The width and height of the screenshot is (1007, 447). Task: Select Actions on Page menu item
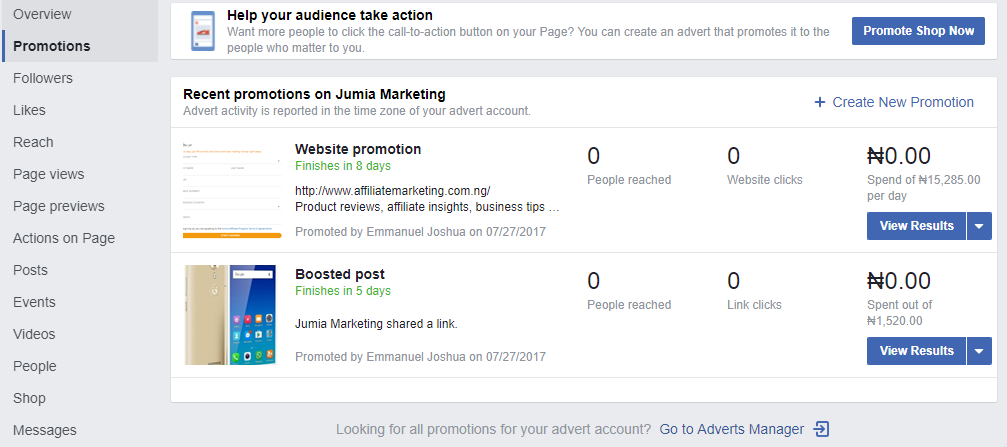coord(64,238)
